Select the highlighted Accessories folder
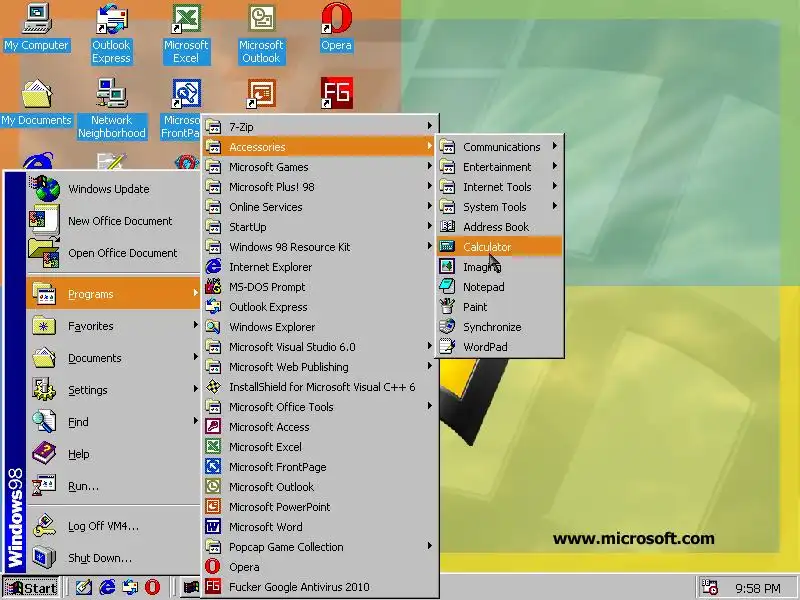This screenshot has width=800, height=600. [320, 146]
